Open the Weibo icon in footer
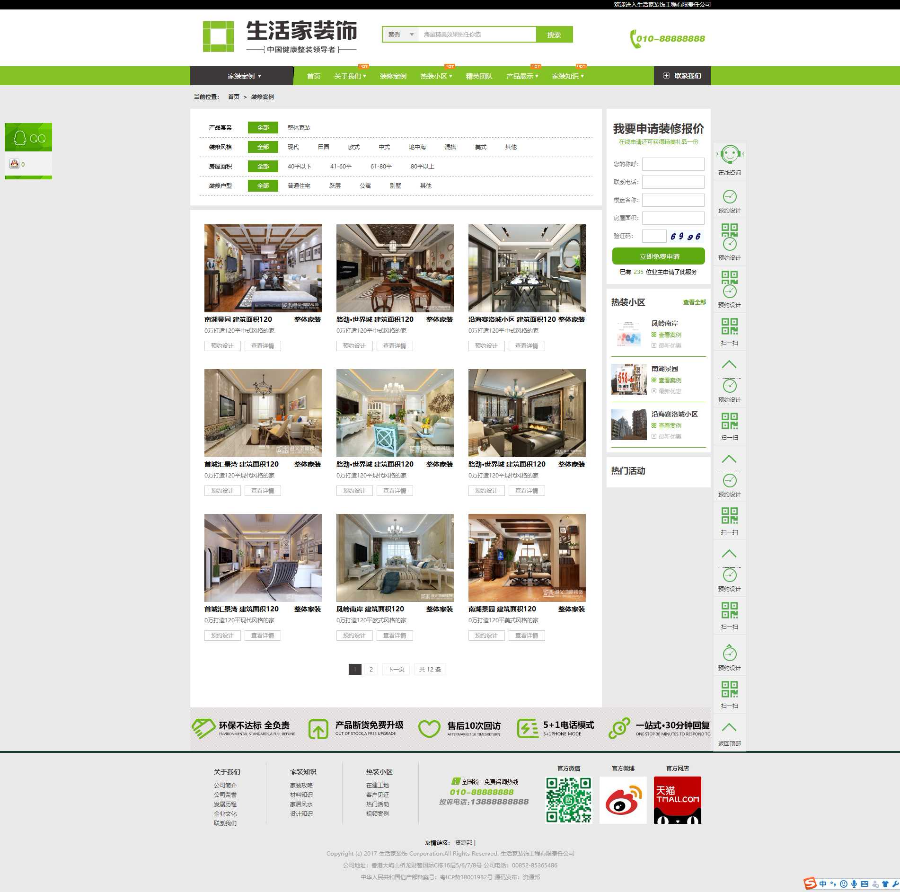Screen dimensions: 900x892 point(623,800)
